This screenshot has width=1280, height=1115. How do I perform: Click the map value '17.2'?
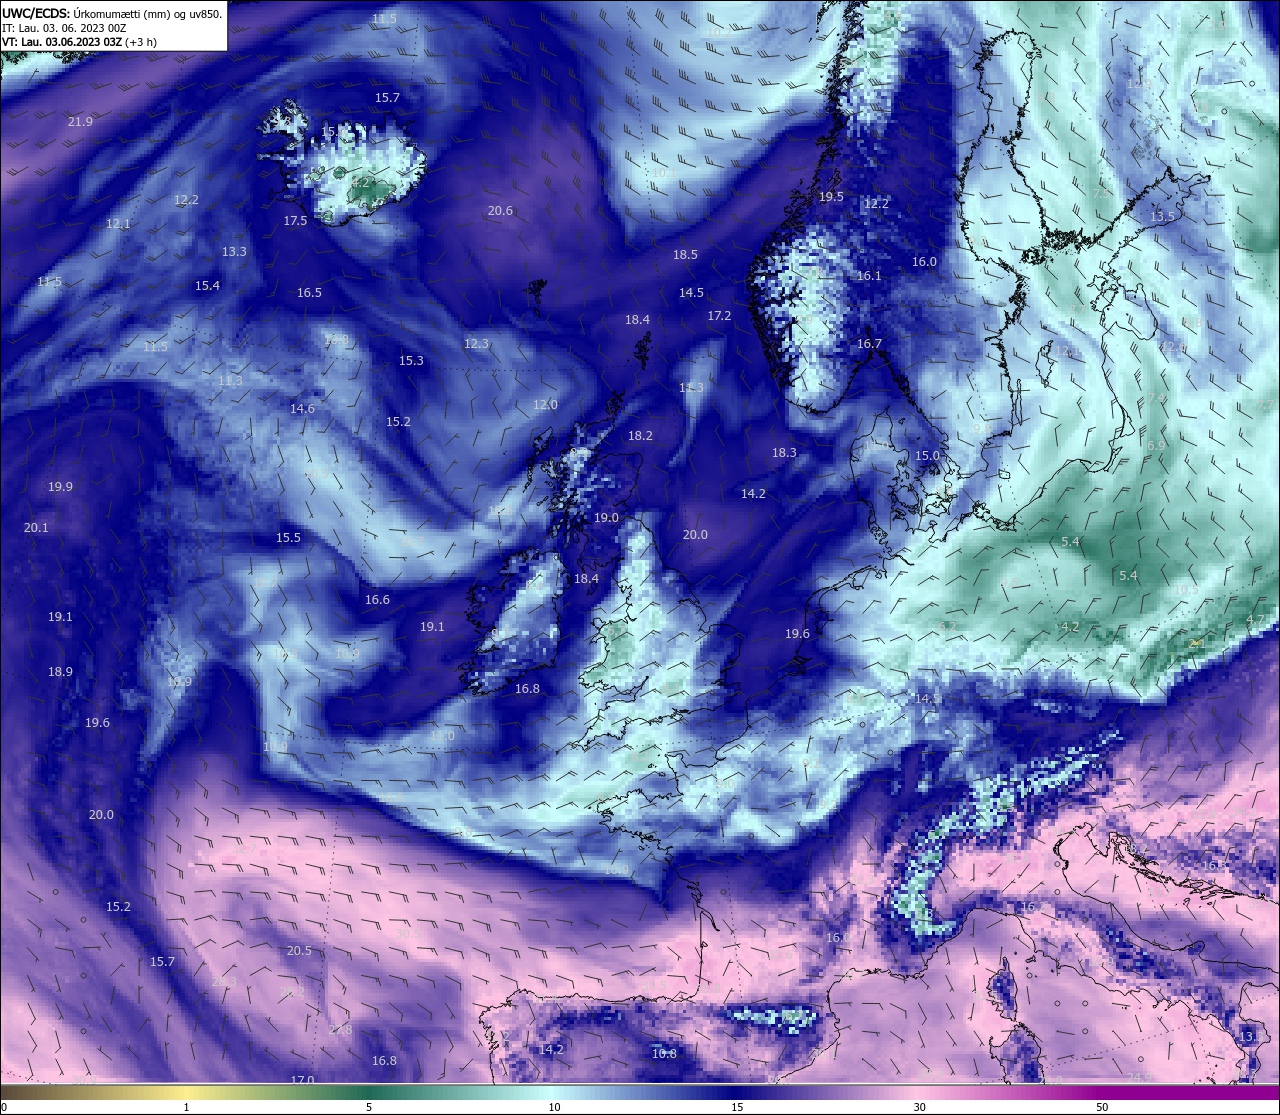719,315
